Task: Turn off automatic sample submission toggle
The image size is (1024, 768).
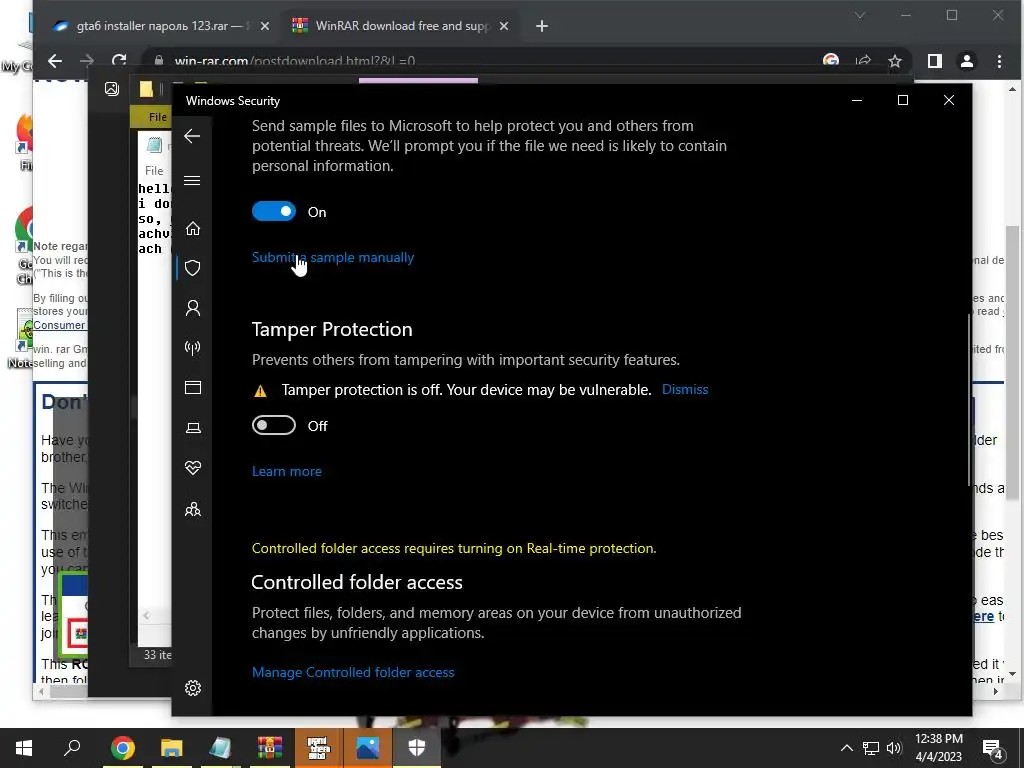Action: click(x=274, y=212)
